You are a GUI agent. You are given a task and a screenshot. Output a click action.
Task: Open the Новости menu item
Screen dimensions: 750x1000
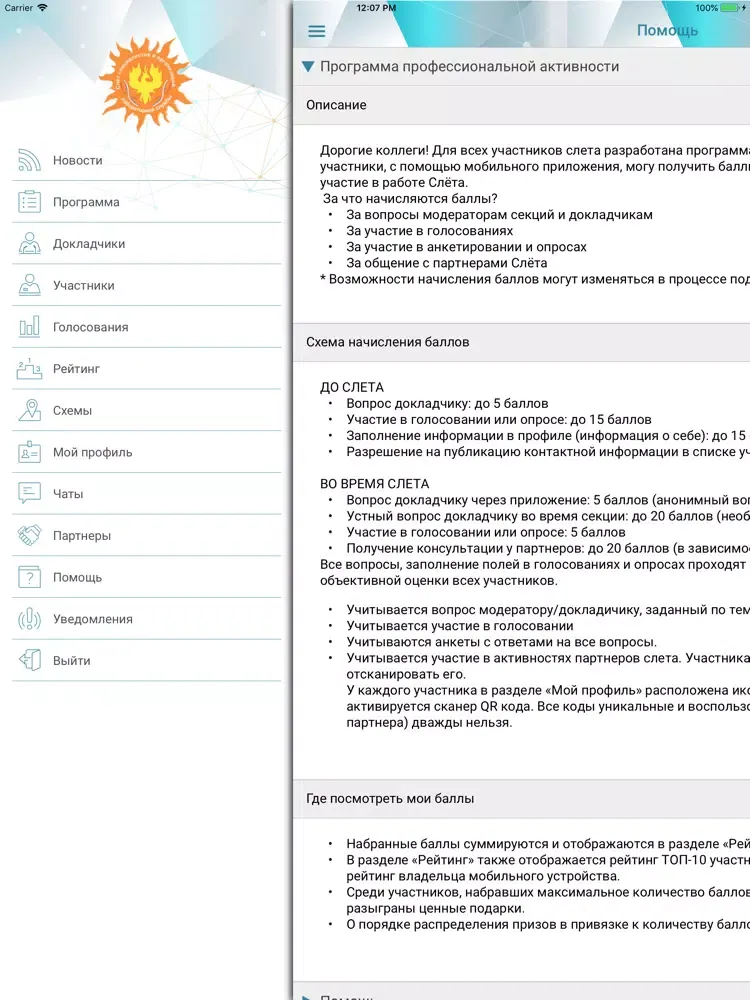pos(147,160)
